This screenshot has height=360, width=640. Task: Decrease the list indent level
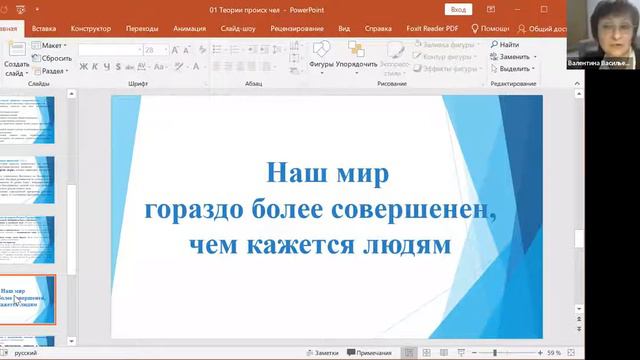click(252, 50)
